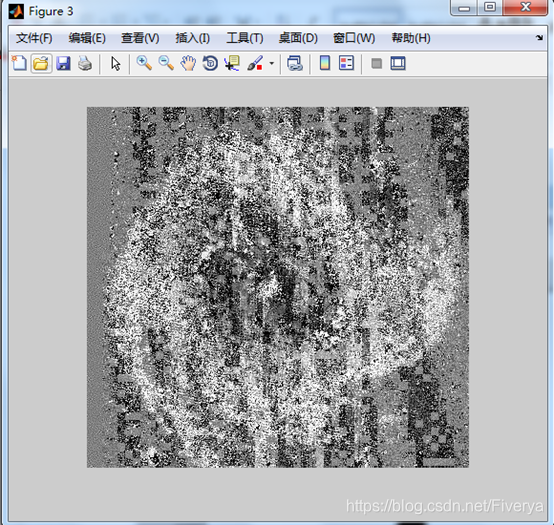Viewport: 554px width, 525px height.
Task: Print the figure using printer icon
Action: [85, 64]
